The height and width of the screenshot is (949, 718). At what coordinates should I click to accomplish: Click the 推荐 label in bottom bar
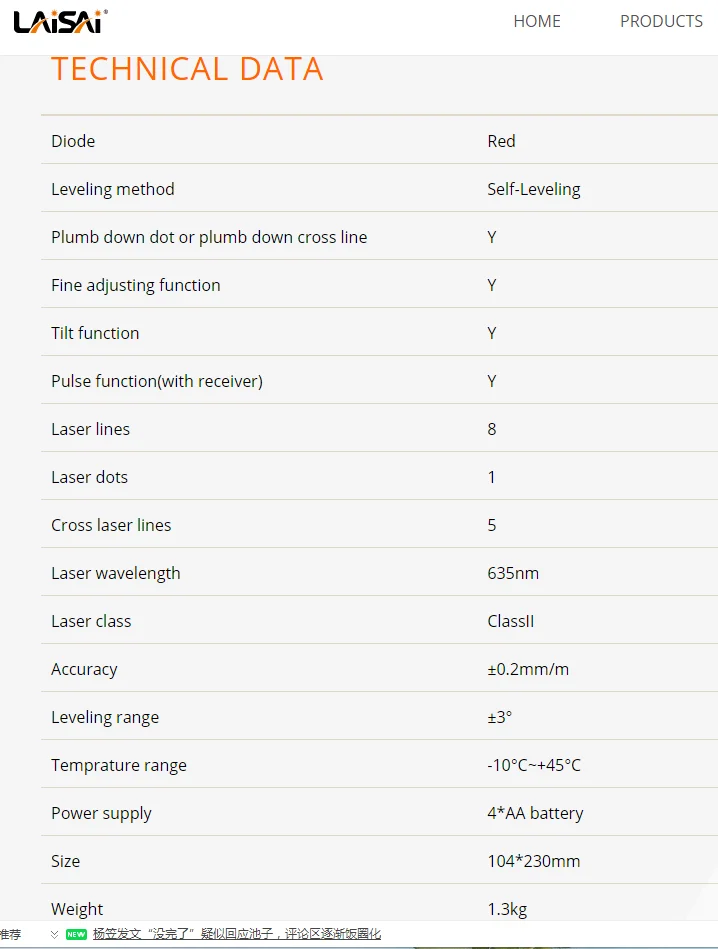[x=10, y=934]
